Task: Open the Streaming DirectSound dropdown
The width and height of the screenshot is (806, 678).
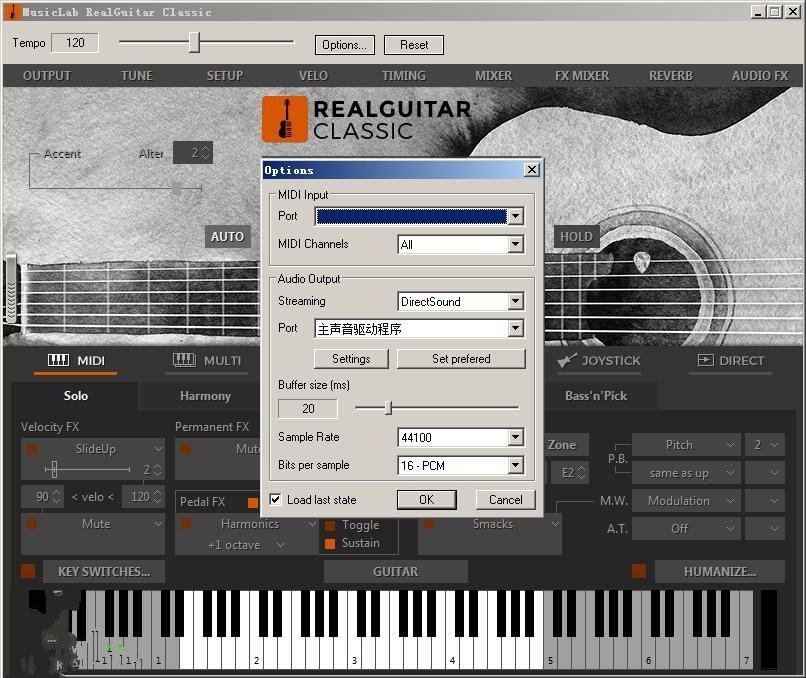Action: [516, 301]
